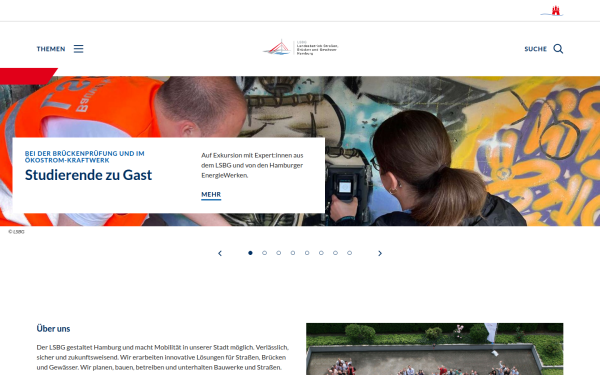
Task: Click the 'Der LSBG gestaltet Hamburg' paragraph
Action: coord(163,357)
